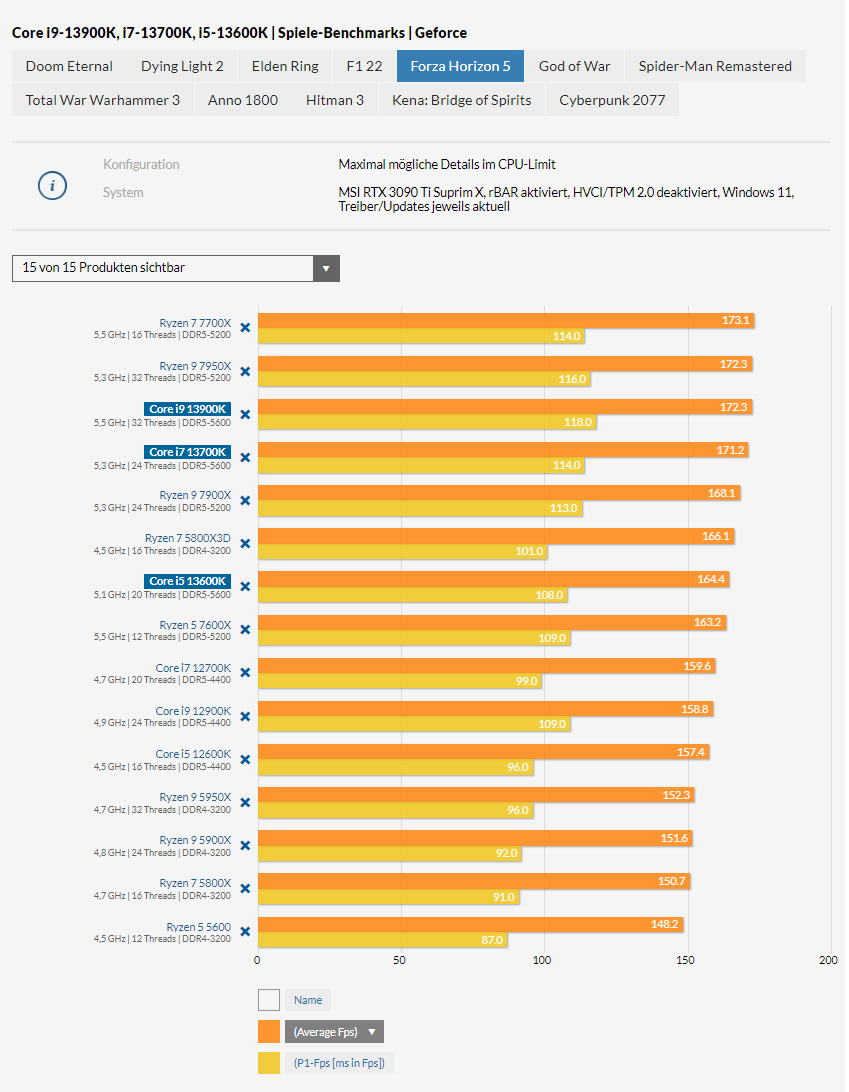Click the Ryzen 9 5950X product name
This screenshot has width=849, height=1092.
pyautogui.click(x=195, y=797)
